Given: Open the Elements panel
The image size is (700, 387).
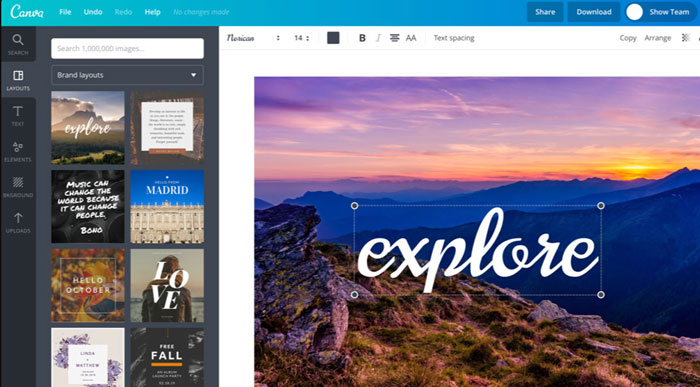Looking at the screenshot, I should (x=18, y=151).
